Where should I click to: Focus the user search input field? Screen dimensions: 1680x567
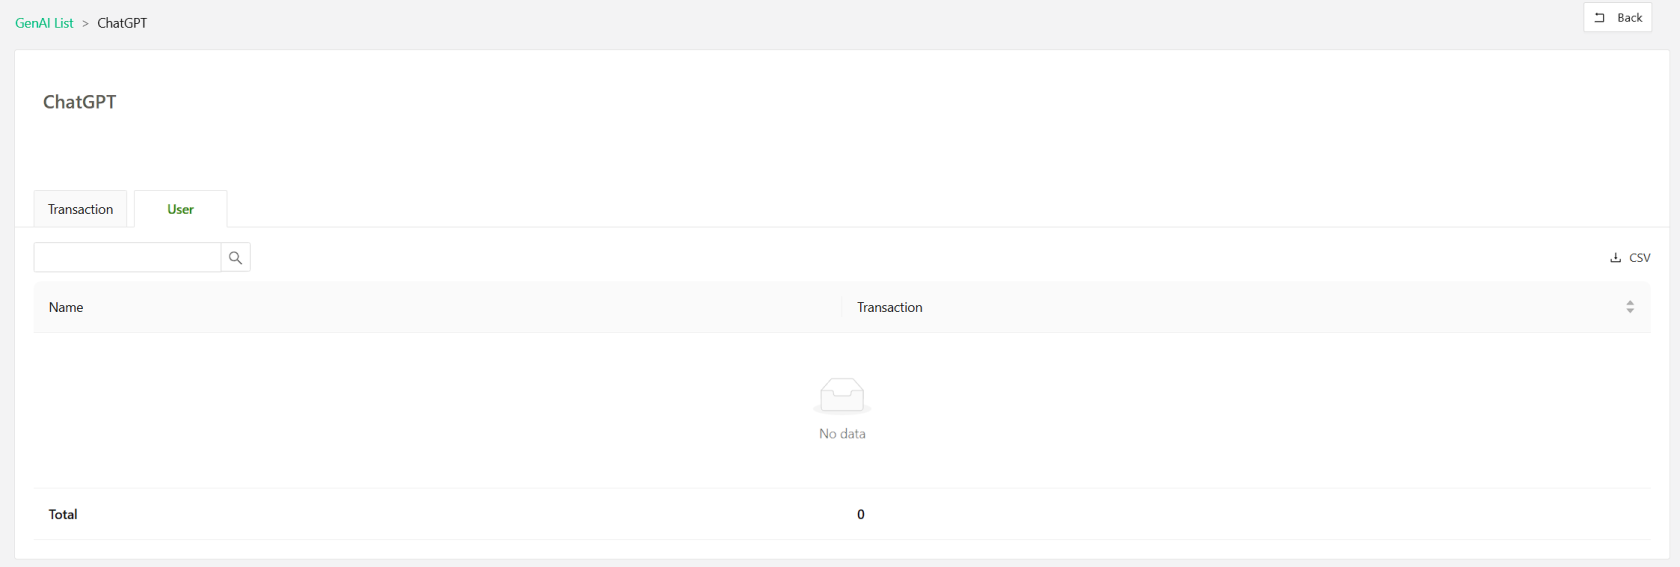pos(127,258)
